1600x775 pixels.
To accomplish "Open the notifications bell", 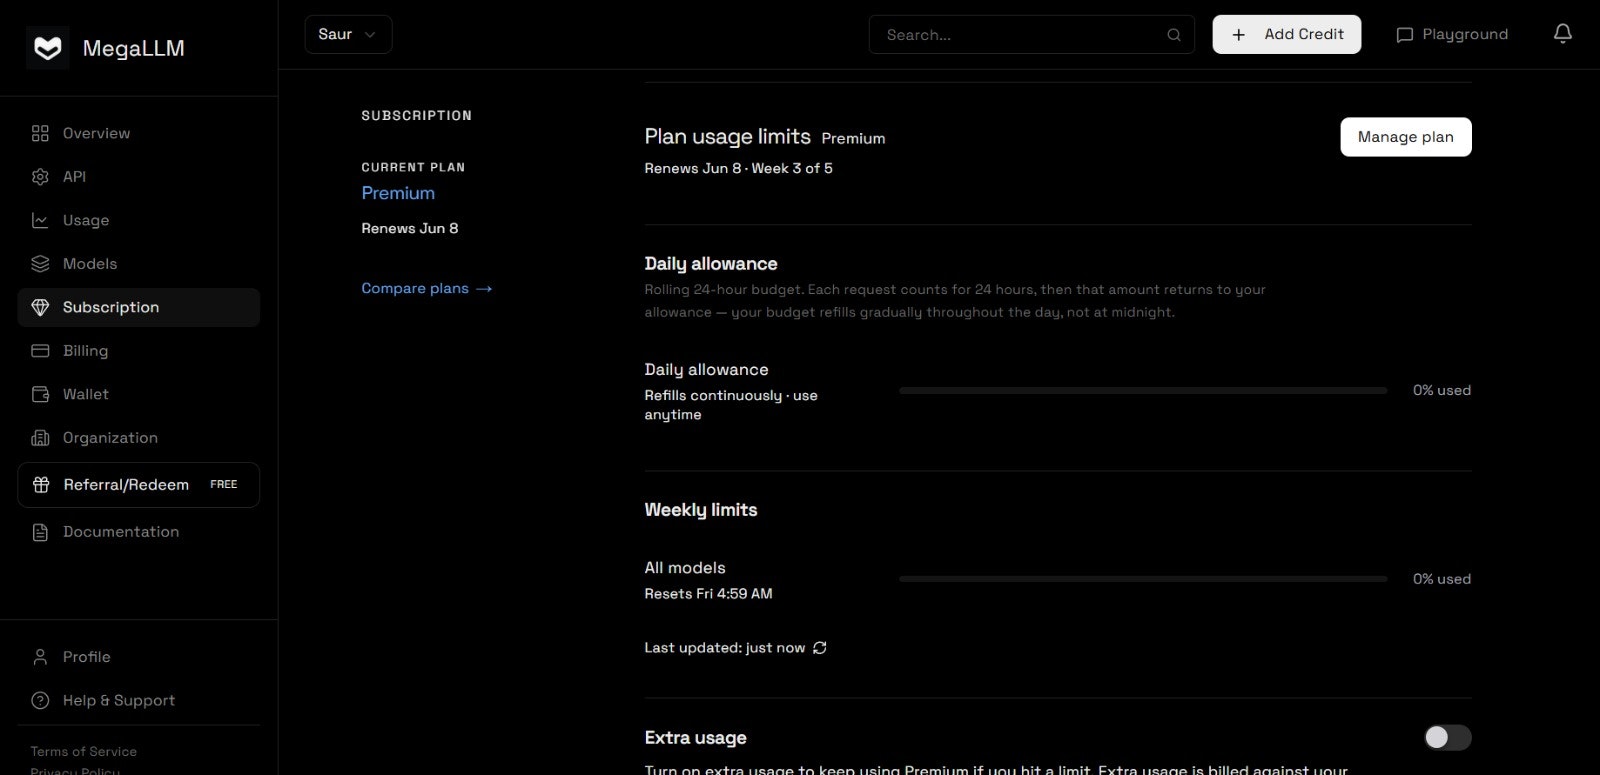I will click(1562, 34).
